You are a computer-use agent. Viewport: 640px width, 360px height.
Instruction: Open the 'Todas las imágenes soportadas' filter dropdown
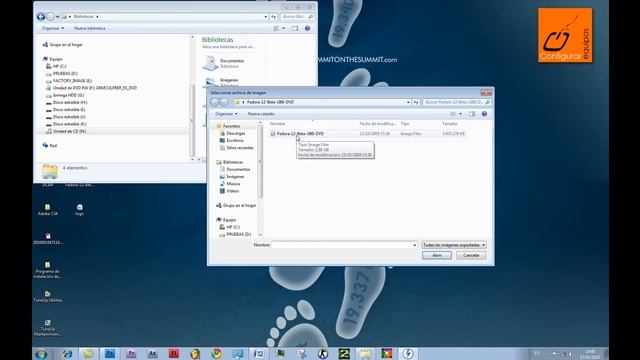pos(454,245)
